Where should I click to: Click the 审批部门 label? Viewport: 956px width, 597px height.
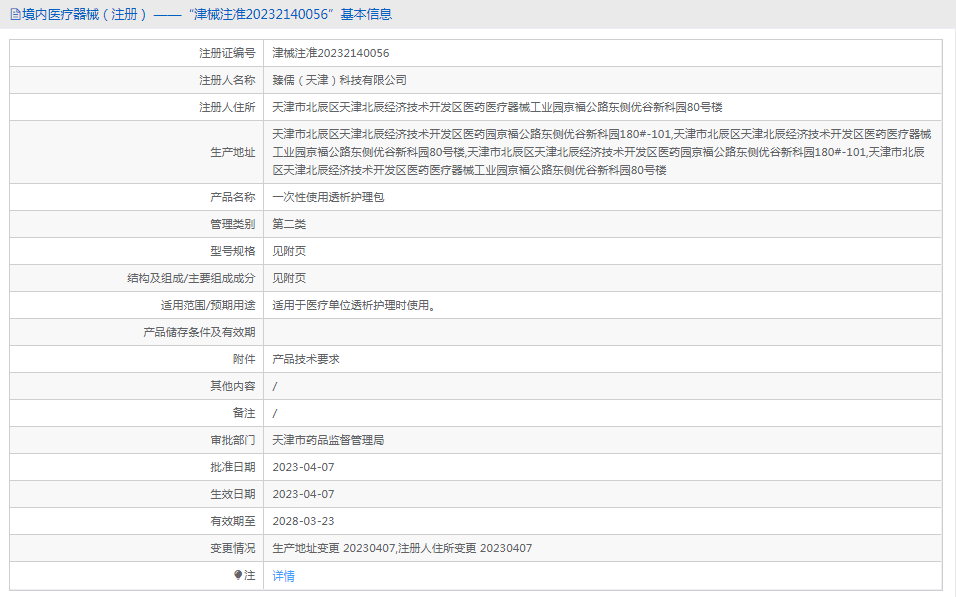coord(232,440)
